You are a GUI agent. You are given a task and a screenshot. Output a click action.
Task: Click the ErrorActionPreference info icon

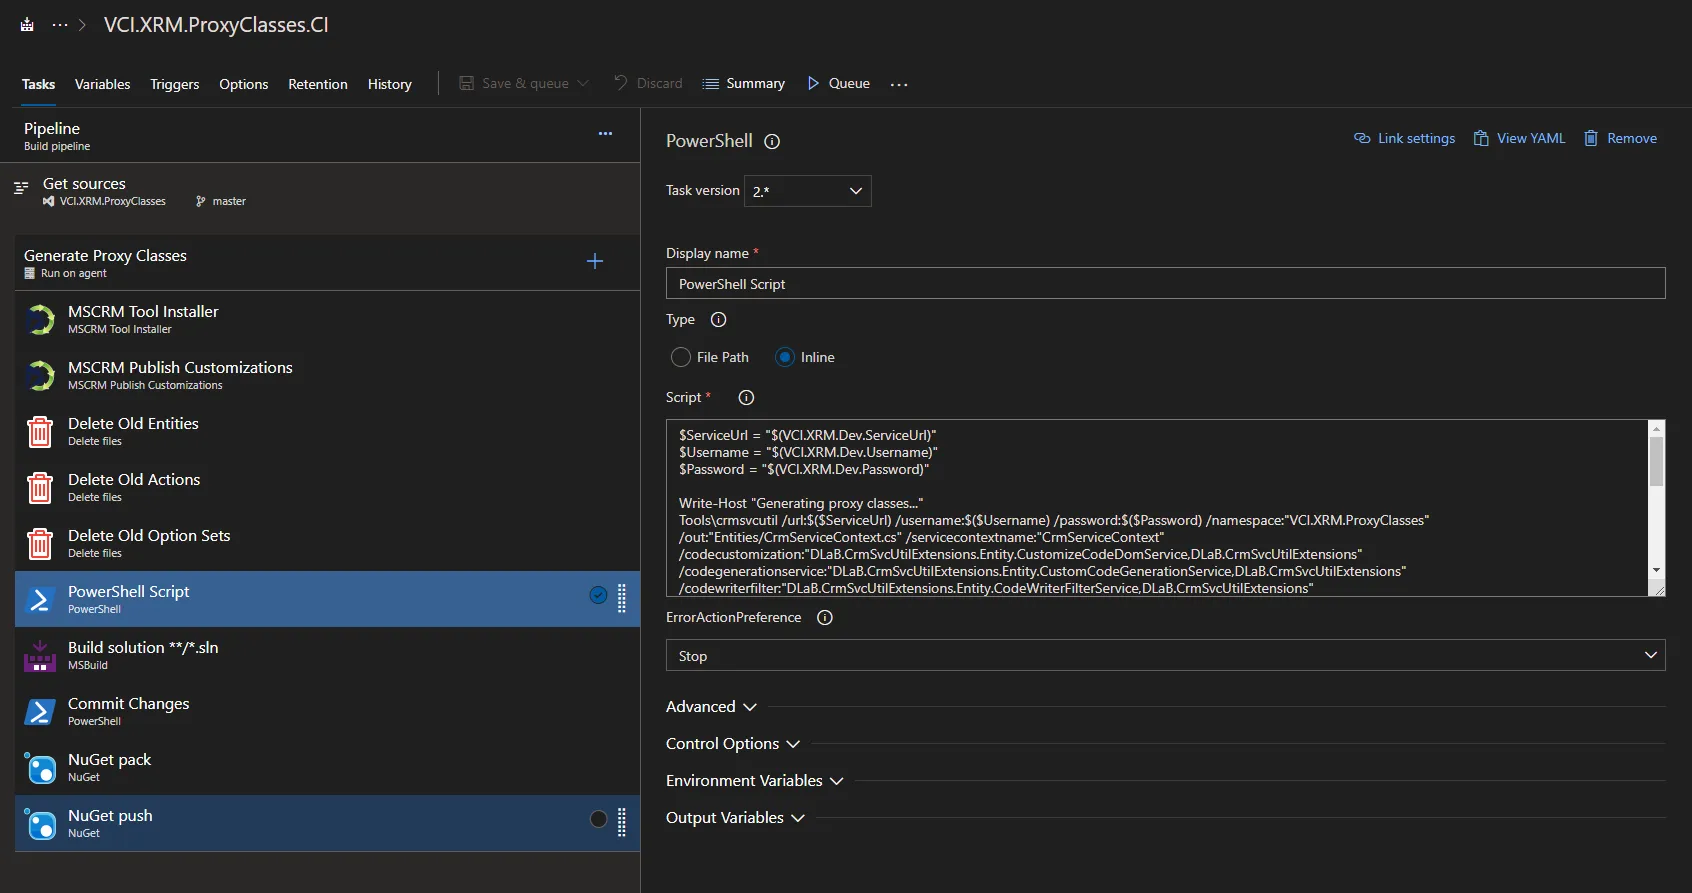pos(825,618)
